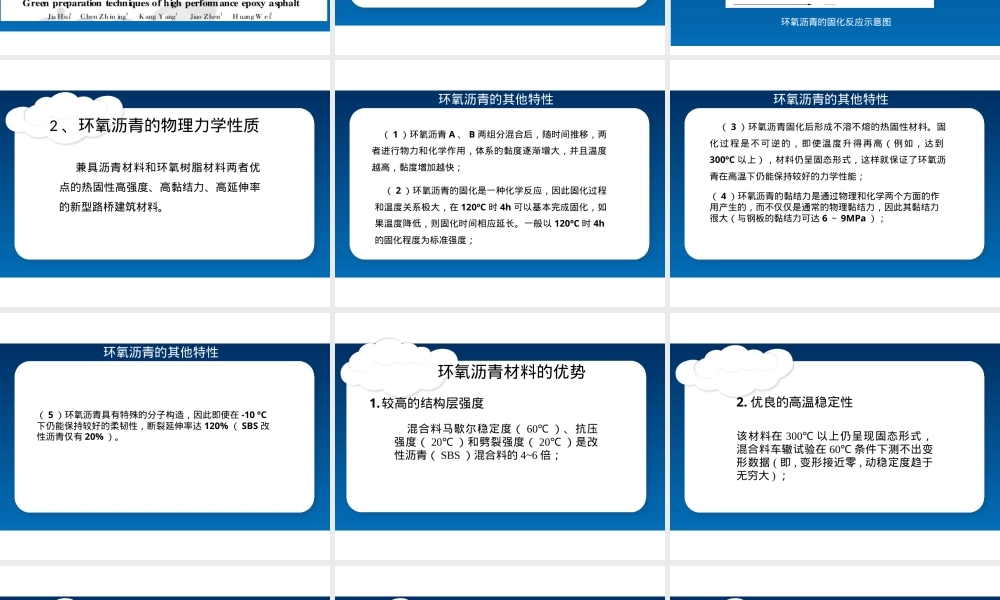1000x600 pixels.
Task: Select the 环氧沥青的其他特性 slide with items (3) and (4)
Action: tap(835, 184)
